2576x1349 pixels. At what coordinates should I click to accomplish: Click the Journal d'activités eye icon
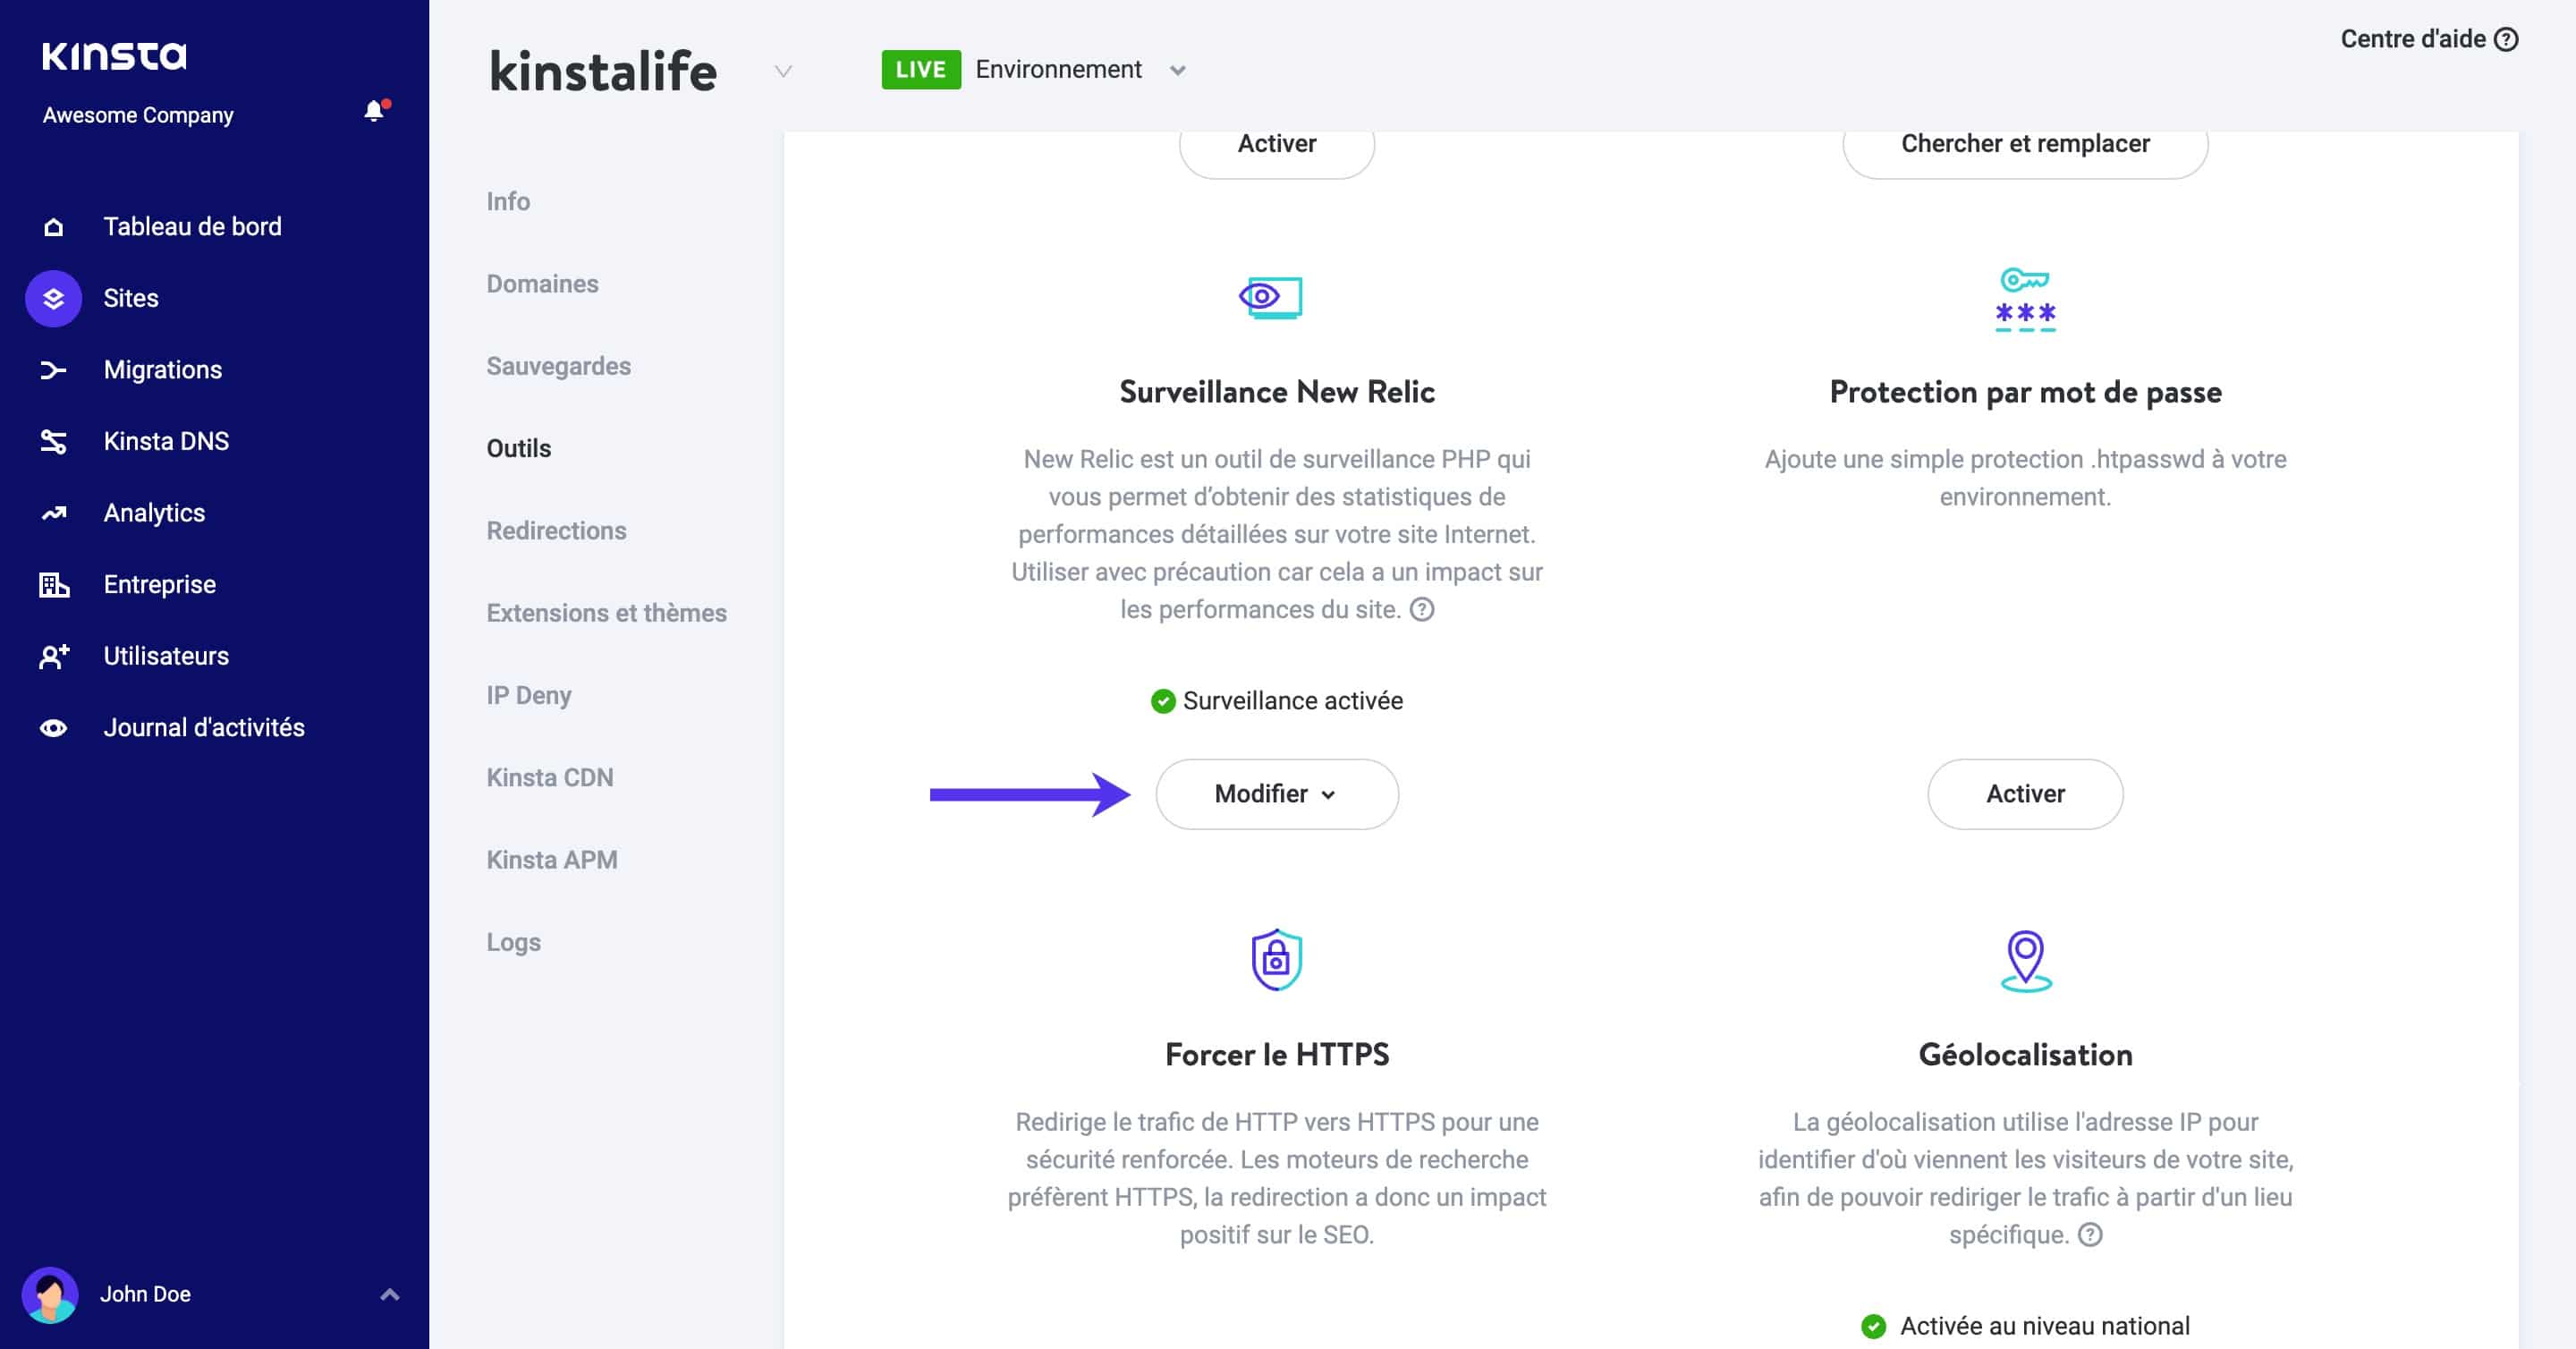52,727
